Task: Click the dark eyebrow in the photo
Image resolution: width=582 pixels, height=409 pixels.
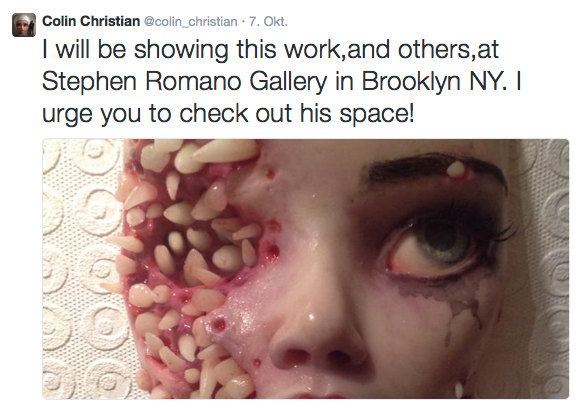Action: pos(432,168)
